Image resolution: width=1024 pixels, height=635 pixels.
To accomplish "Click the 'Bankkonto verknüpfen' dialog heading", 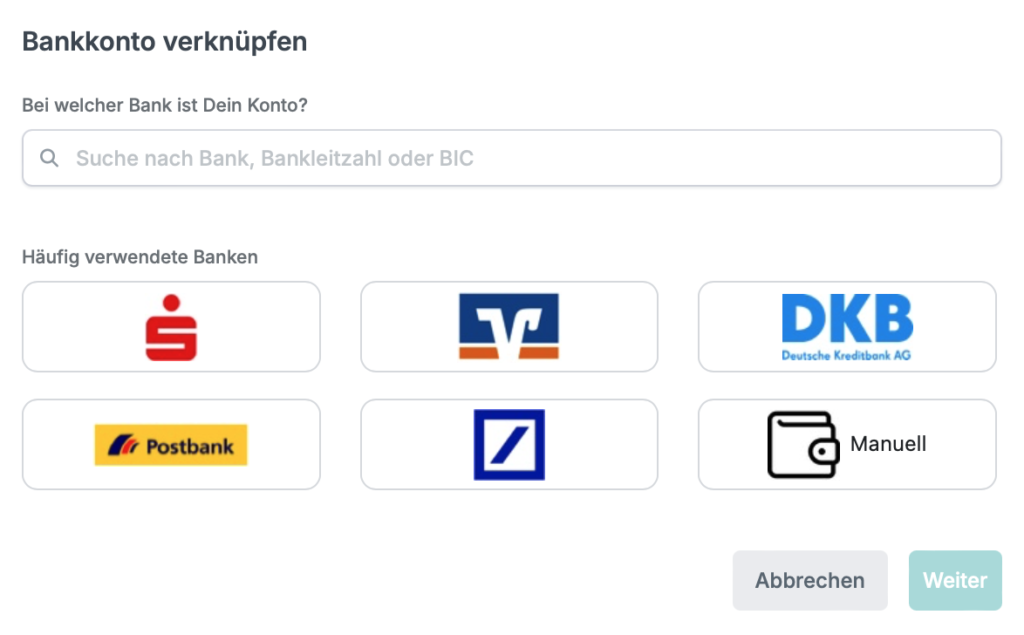I will point(165,42).
